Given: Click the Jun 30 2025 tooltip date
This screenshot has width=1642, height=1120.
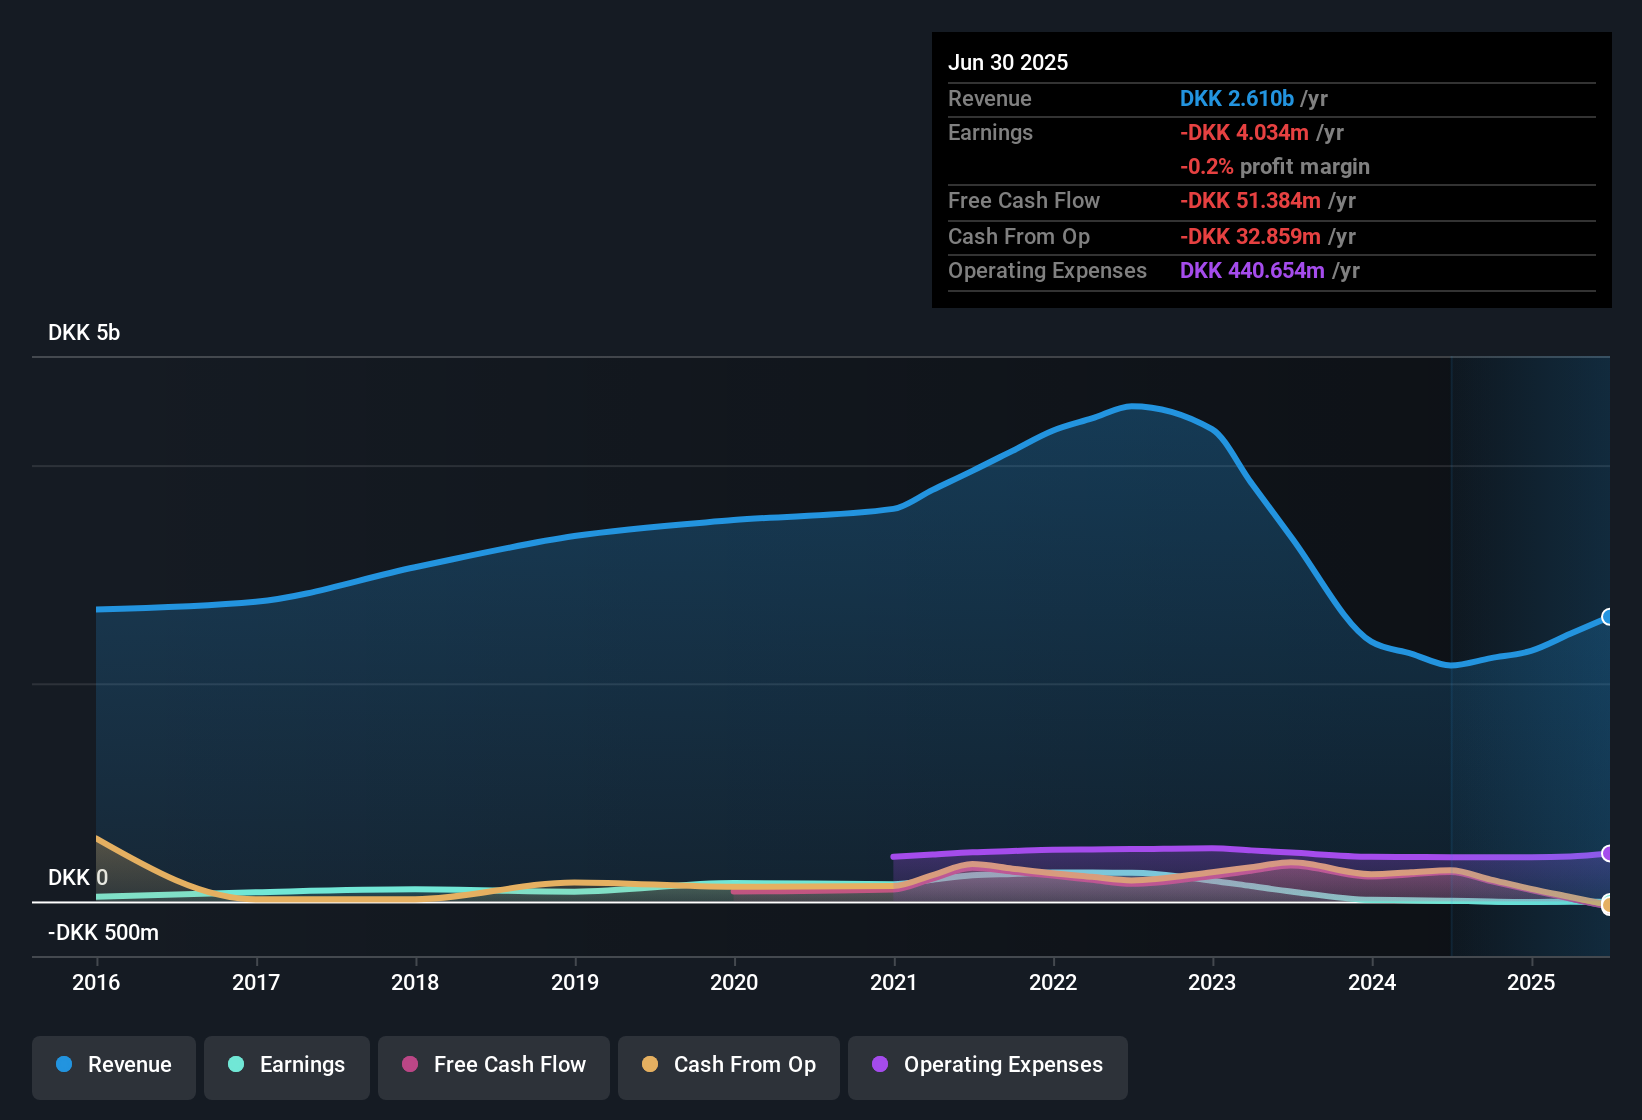Looking at the screenshot, I should pyautogui.click(x=1008, y=63).
